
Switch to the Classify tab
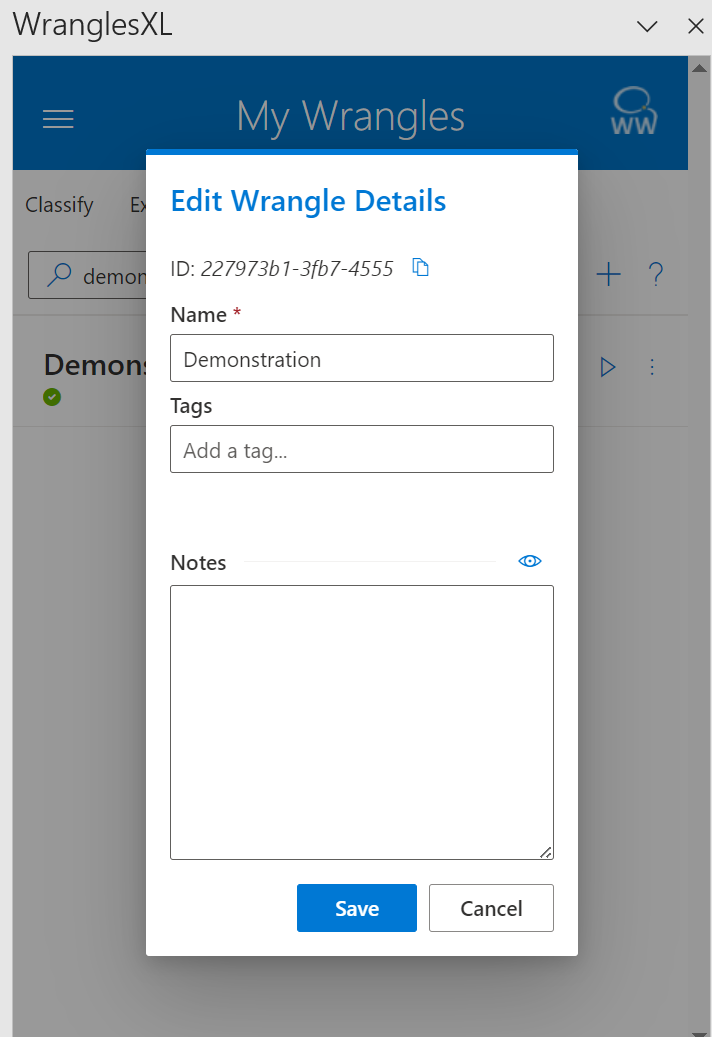tap(59, 205)
